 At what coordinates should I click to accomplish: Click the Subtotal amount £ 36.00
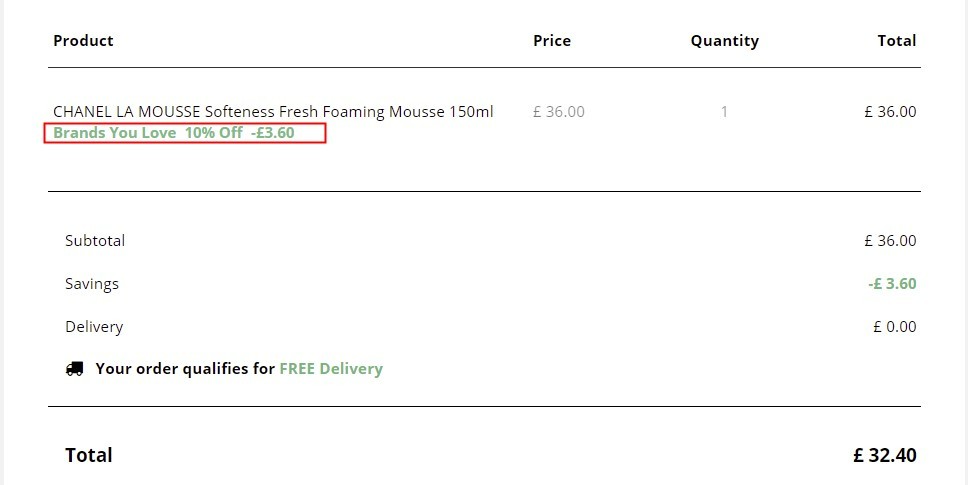pyautogui.click(x=890, y=241)
